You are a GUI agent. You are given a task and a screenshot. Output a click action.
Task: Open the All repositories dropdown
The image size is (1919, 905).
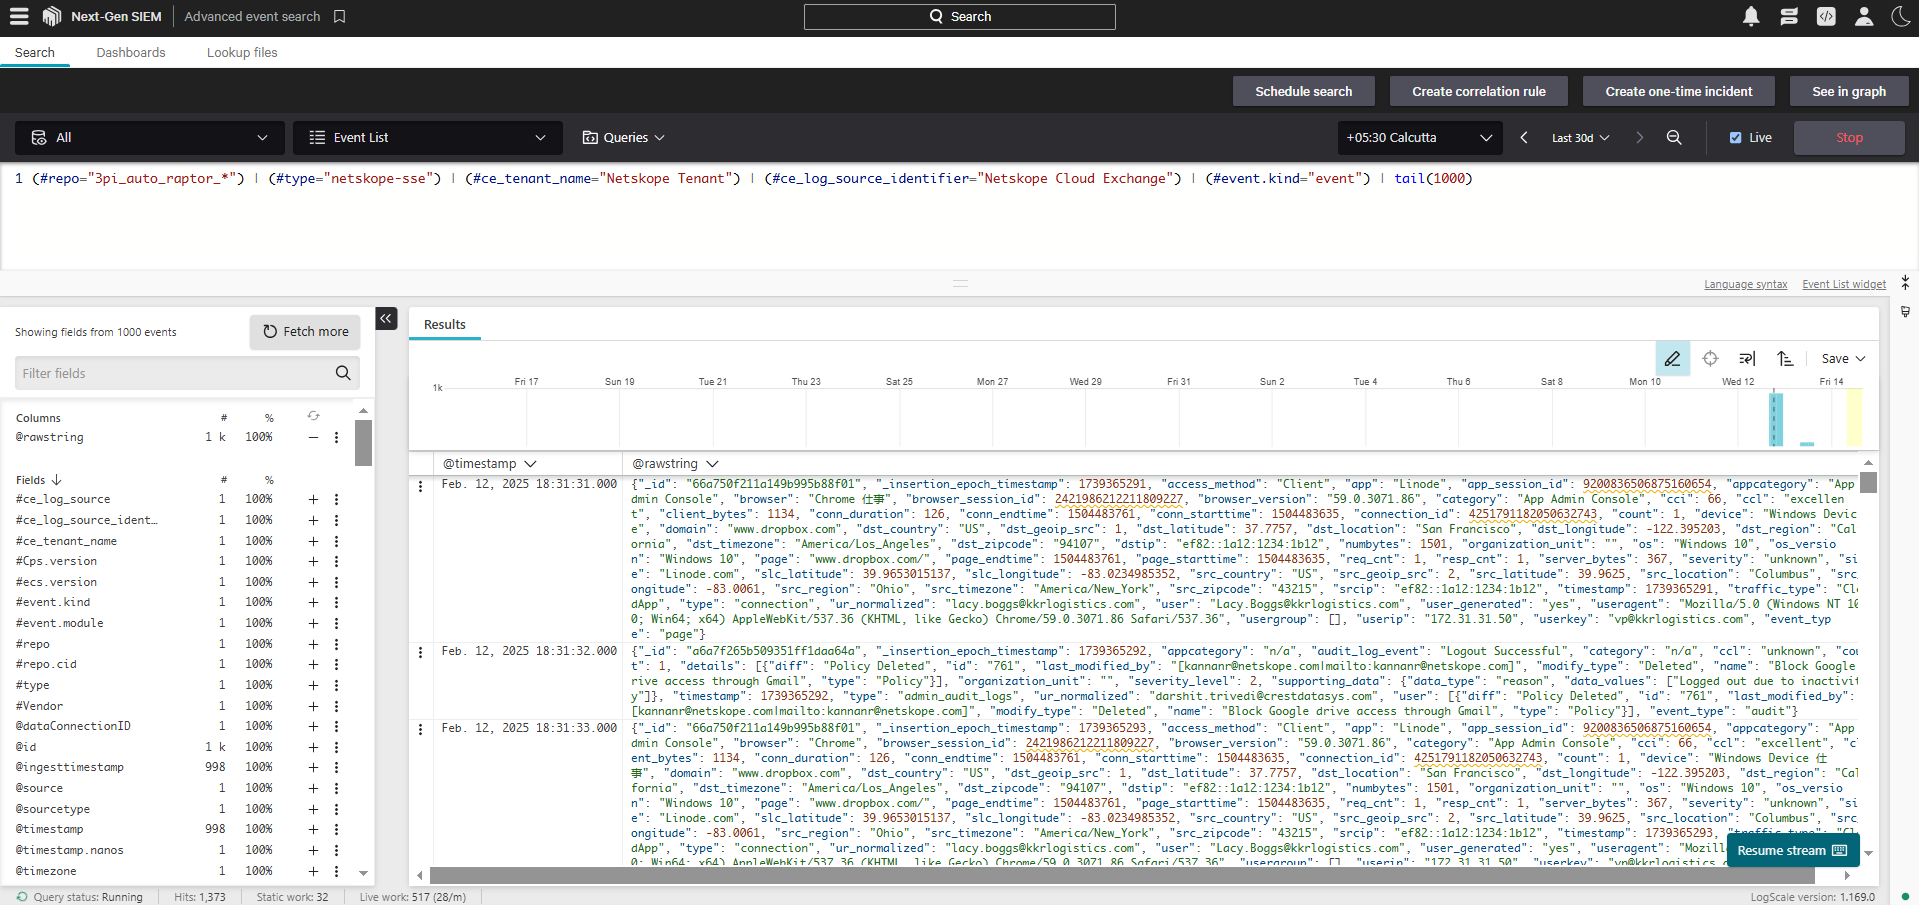tap(150, 138)
